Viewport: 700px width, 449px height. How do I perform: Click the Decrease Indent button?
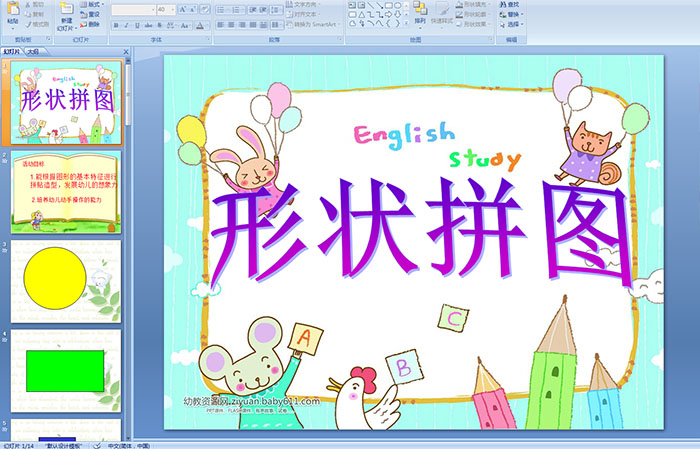point(253,10)
